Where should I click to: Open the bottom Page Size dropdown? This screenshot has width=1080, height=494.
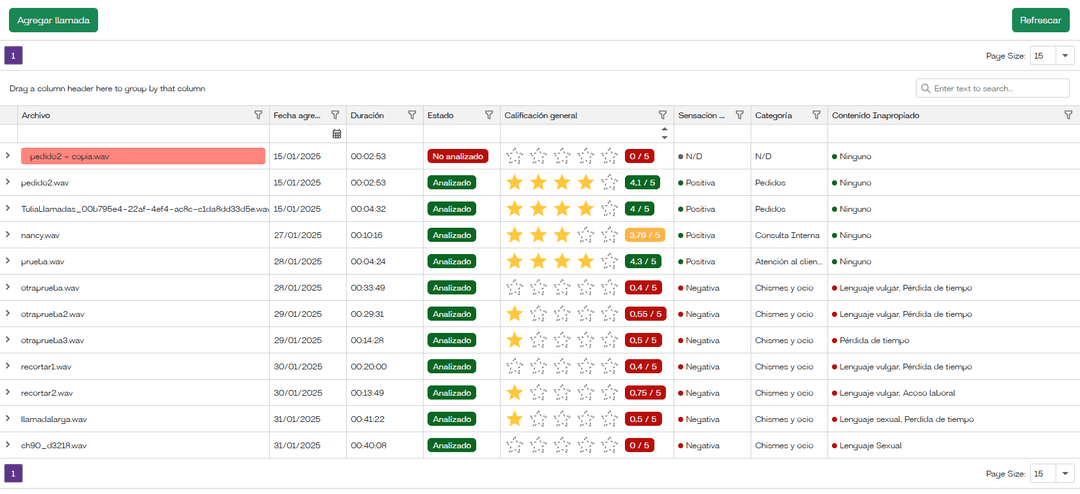[1065, 473]
